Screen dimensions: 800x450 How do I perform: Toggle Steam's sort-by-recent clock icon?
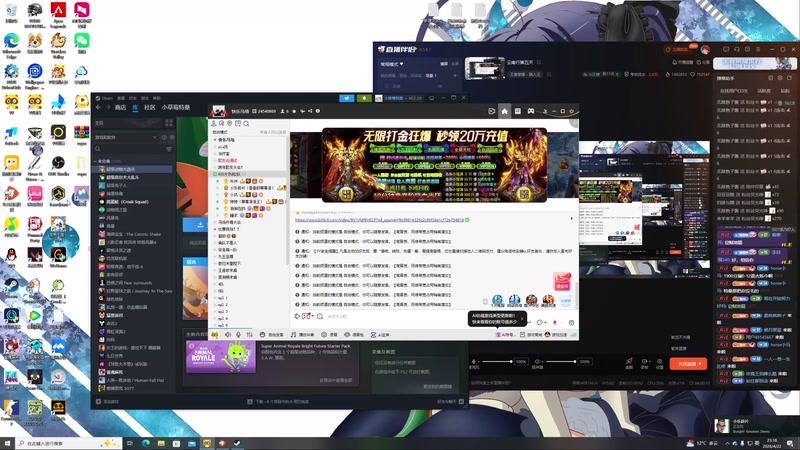pos(164,137)
